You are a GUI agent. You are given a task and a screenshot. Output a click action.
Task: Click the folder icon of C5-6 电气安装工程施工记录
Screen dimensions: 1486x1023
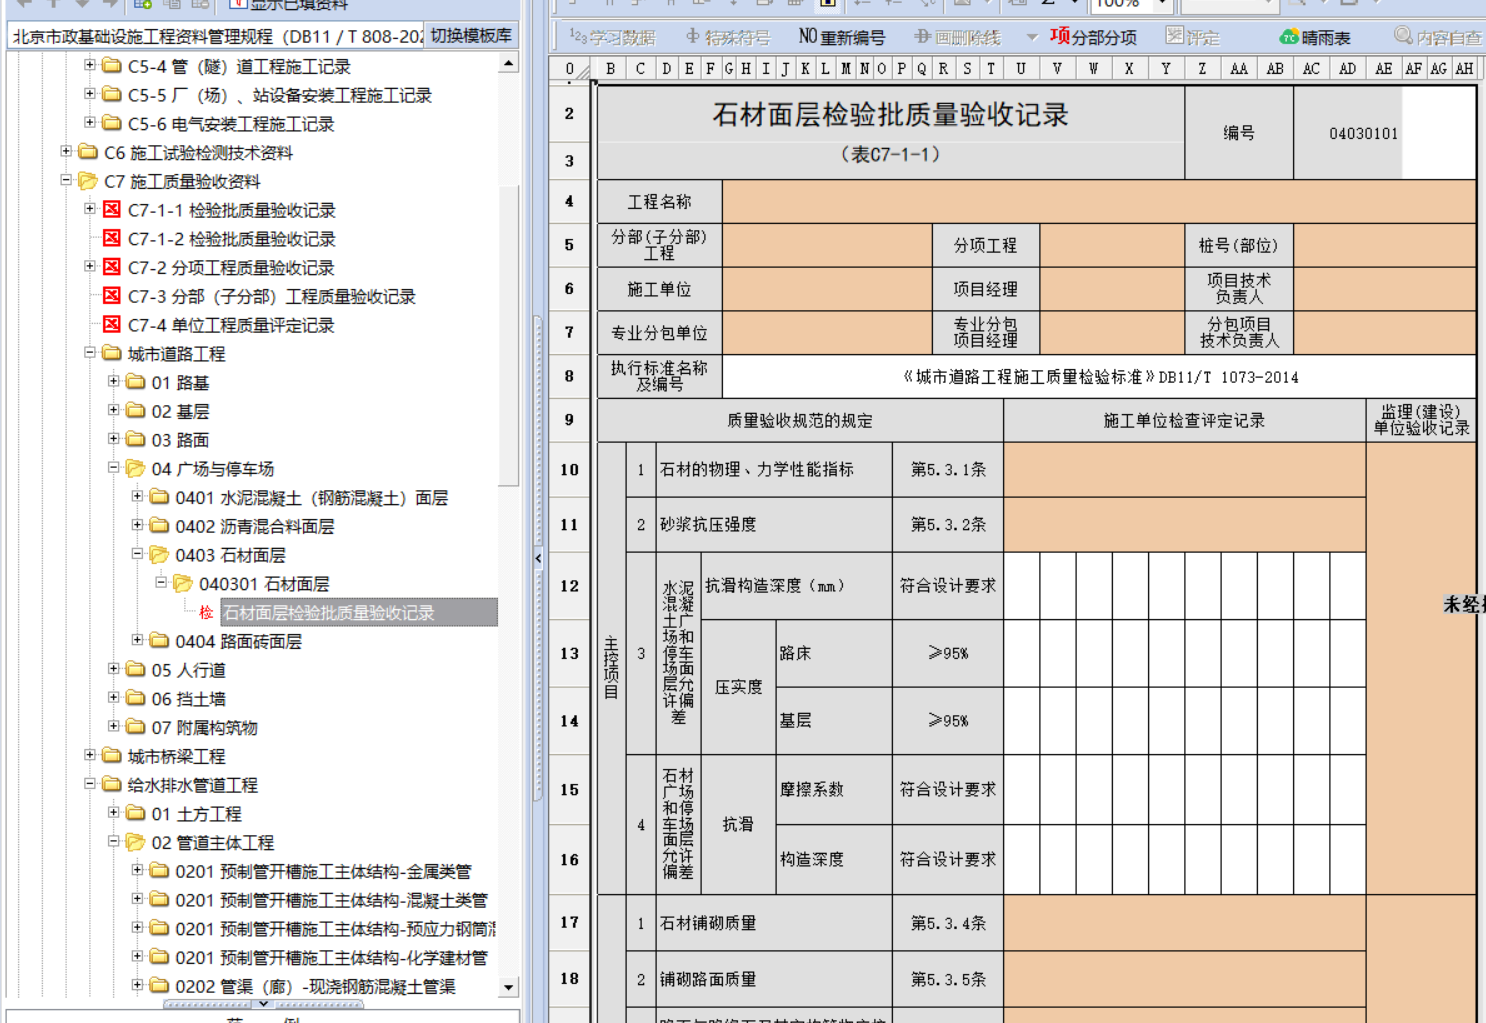(x=112, y=123)
